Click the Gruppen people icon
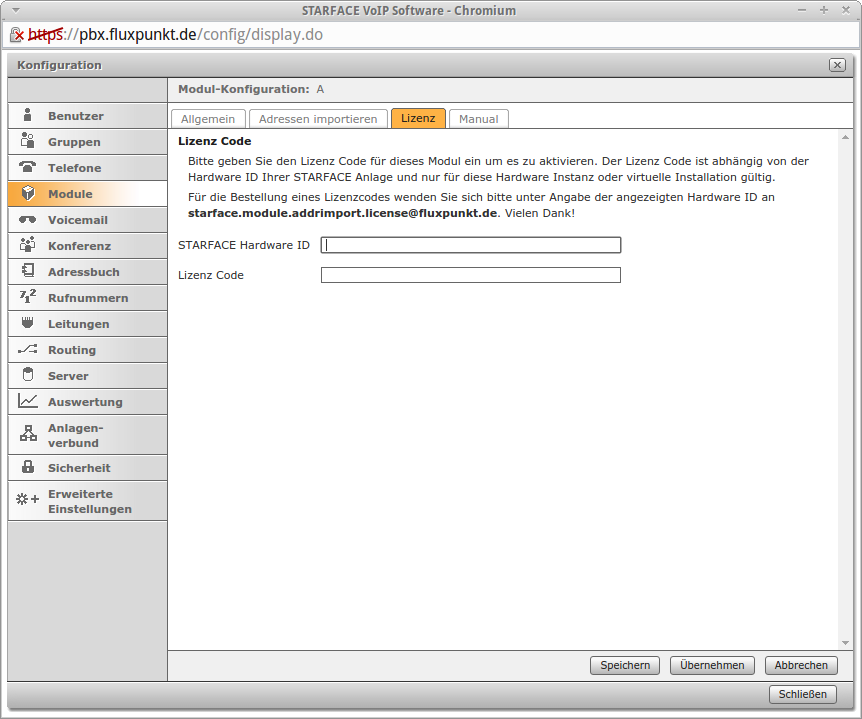 [x=27, y=141]
